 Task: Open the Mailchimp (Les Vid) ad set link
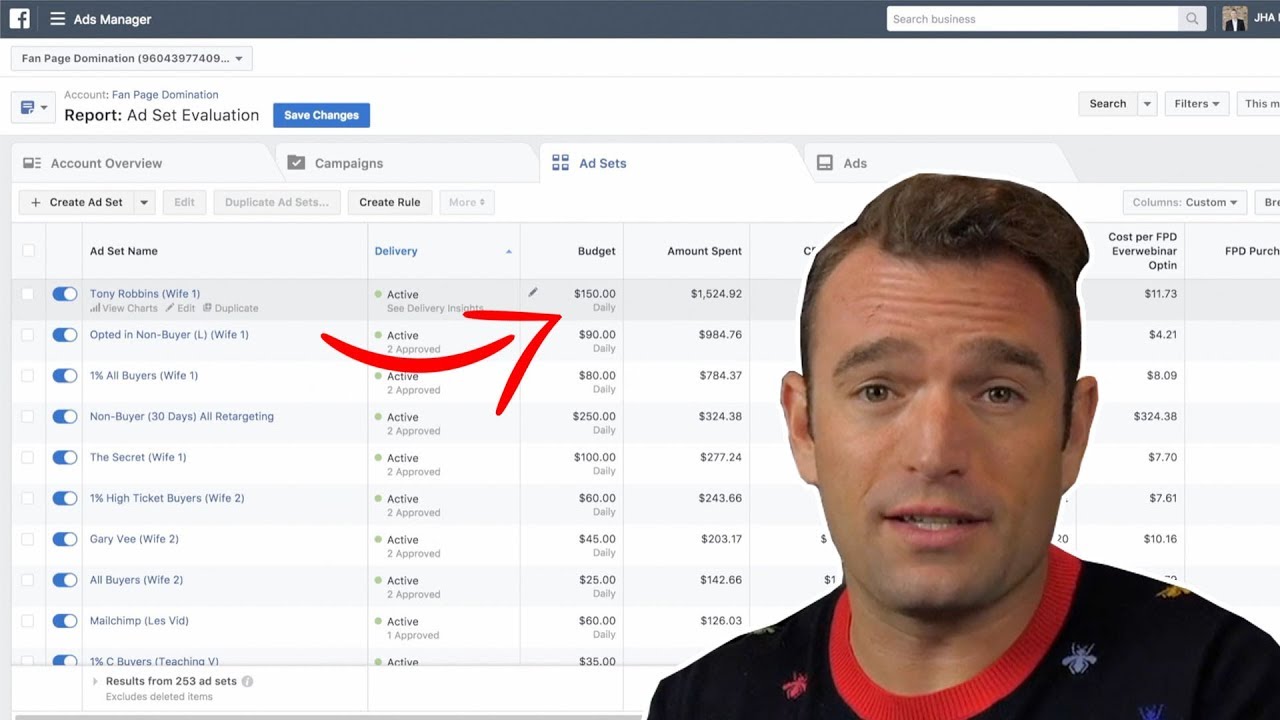(139, 621)
